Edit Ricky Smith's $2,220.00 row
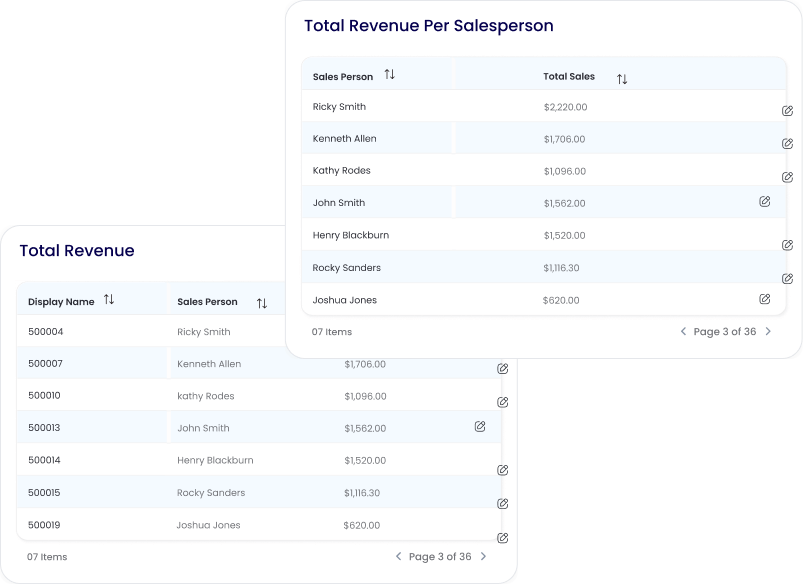 [x=787, y=111]
